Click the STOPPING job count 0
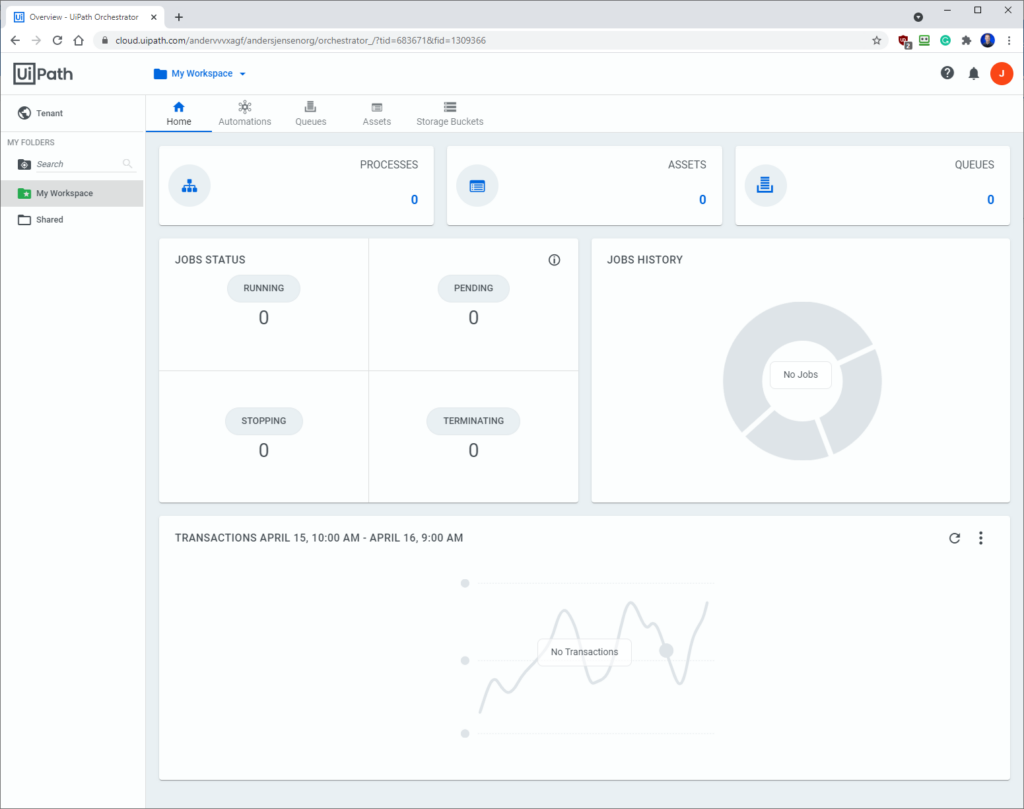1024x809 pixels. coord(263,451)
